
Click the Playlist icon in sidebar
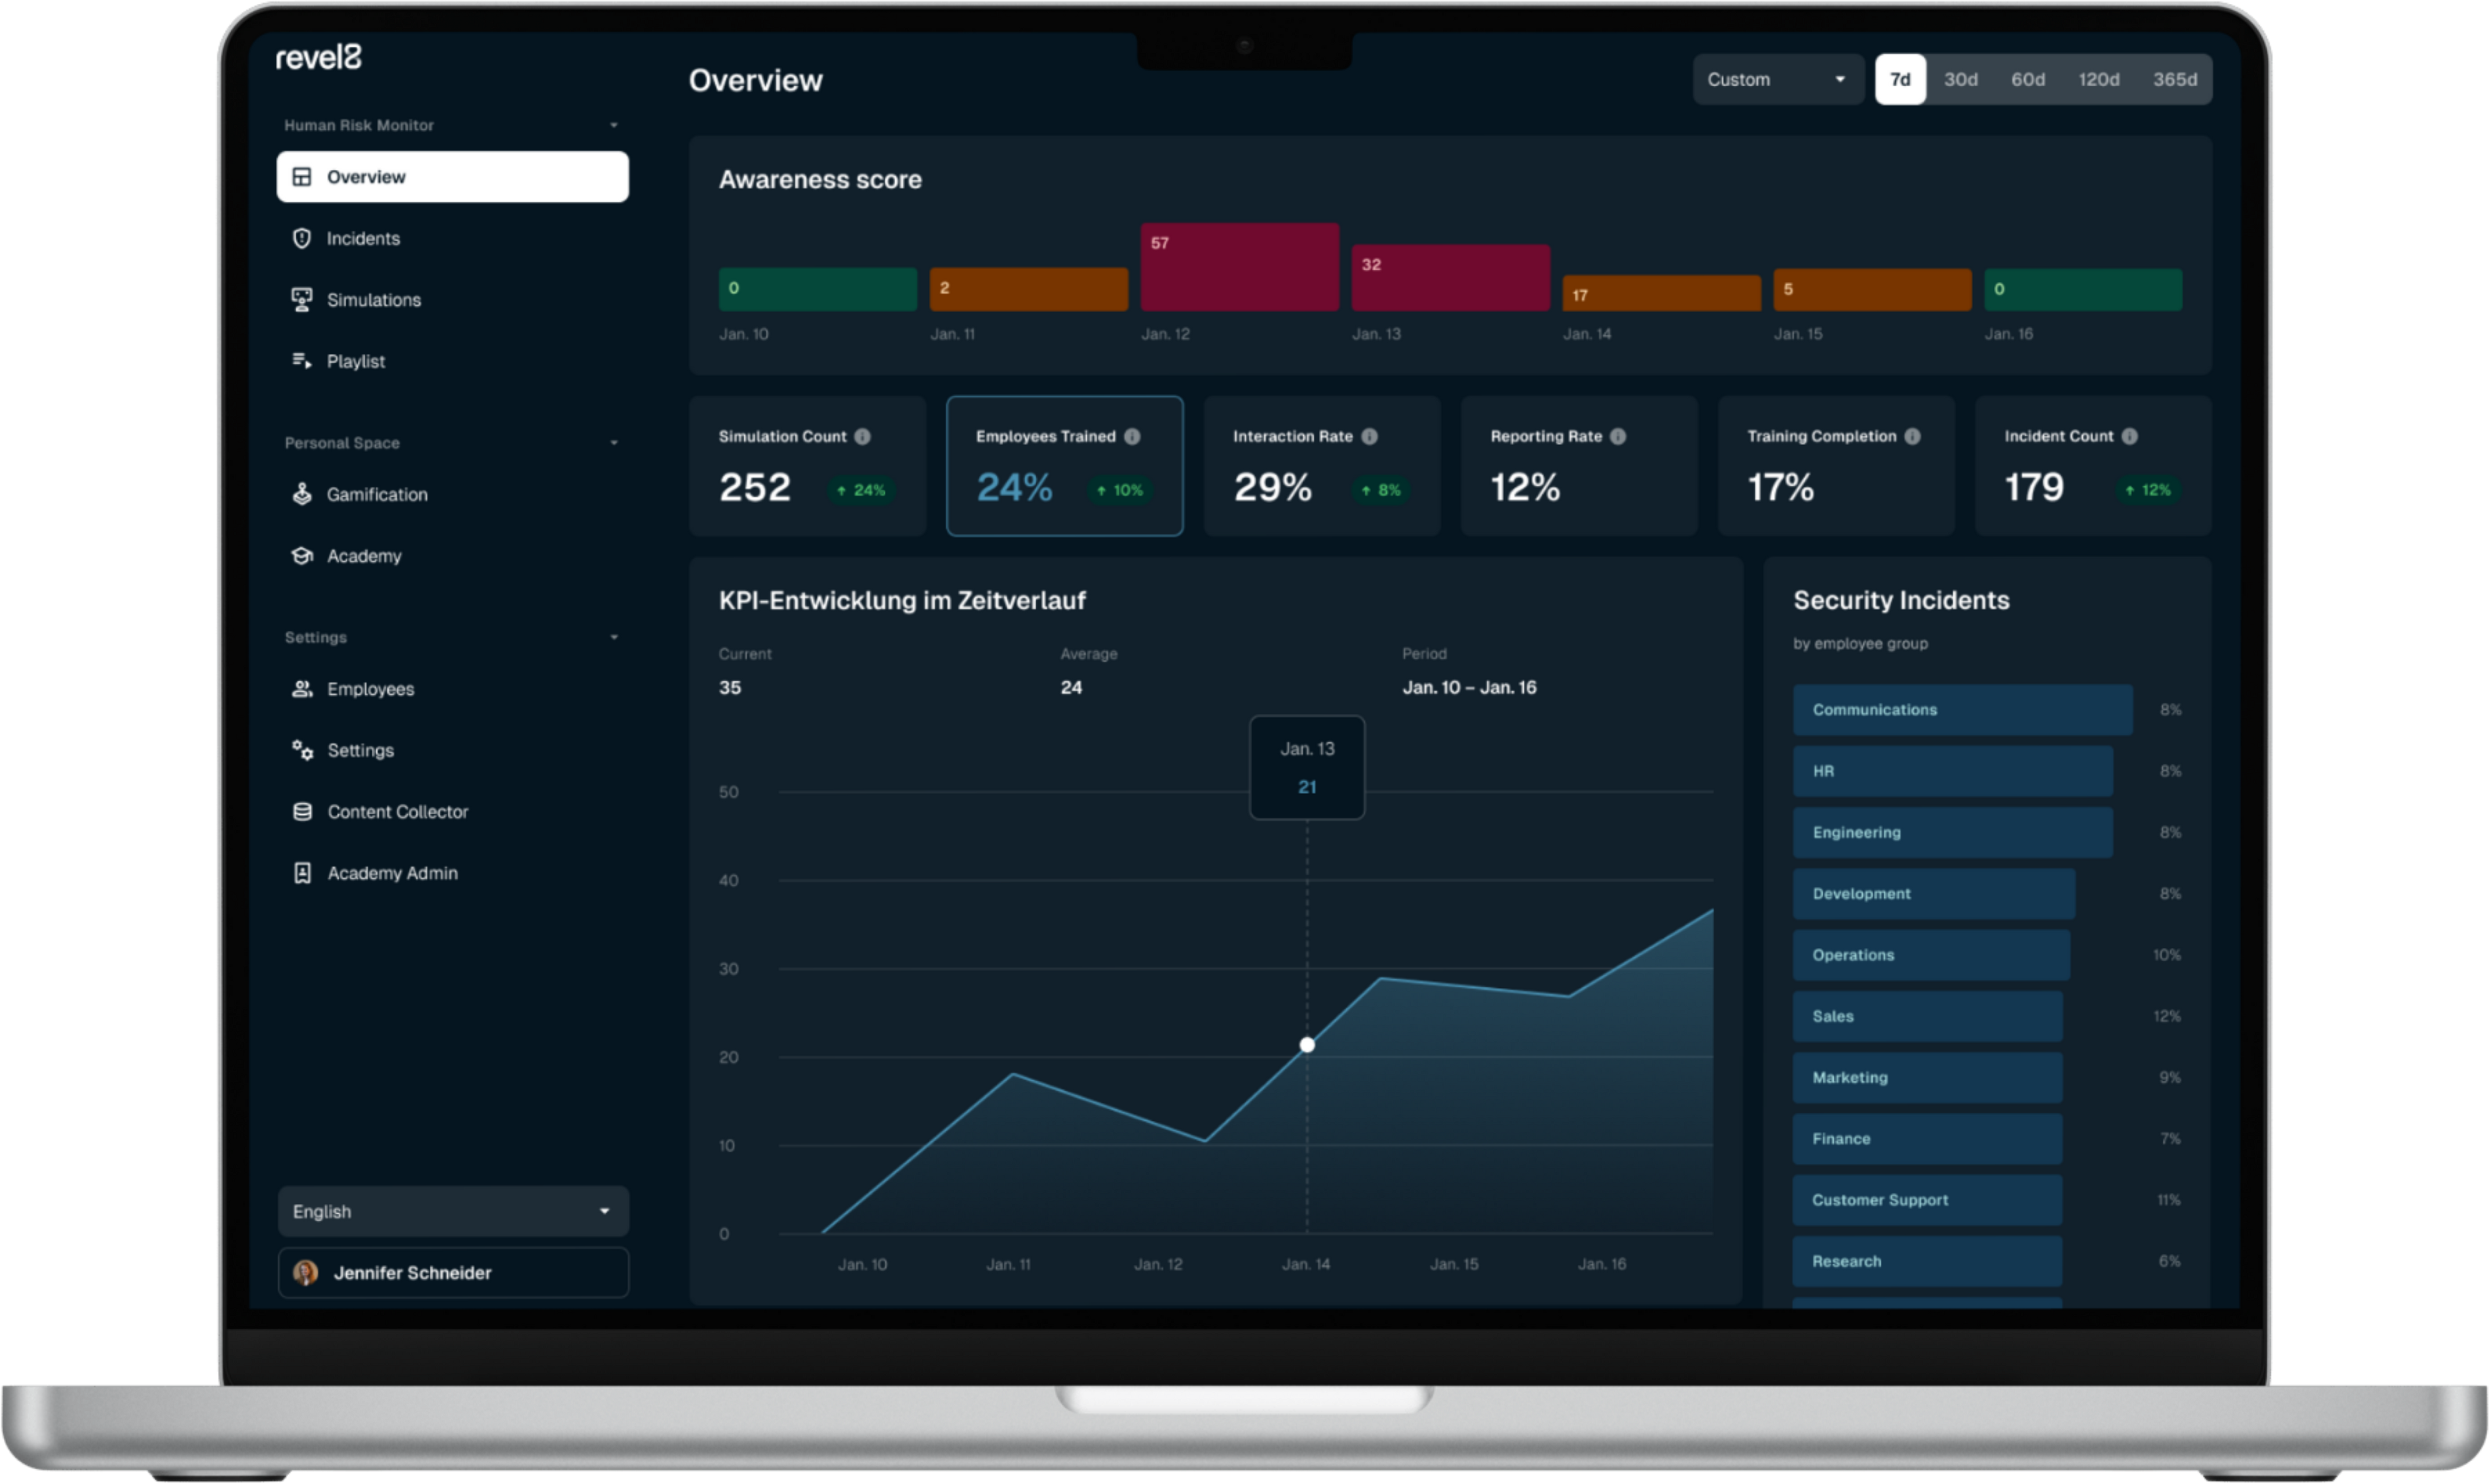(x=301, y=361)
